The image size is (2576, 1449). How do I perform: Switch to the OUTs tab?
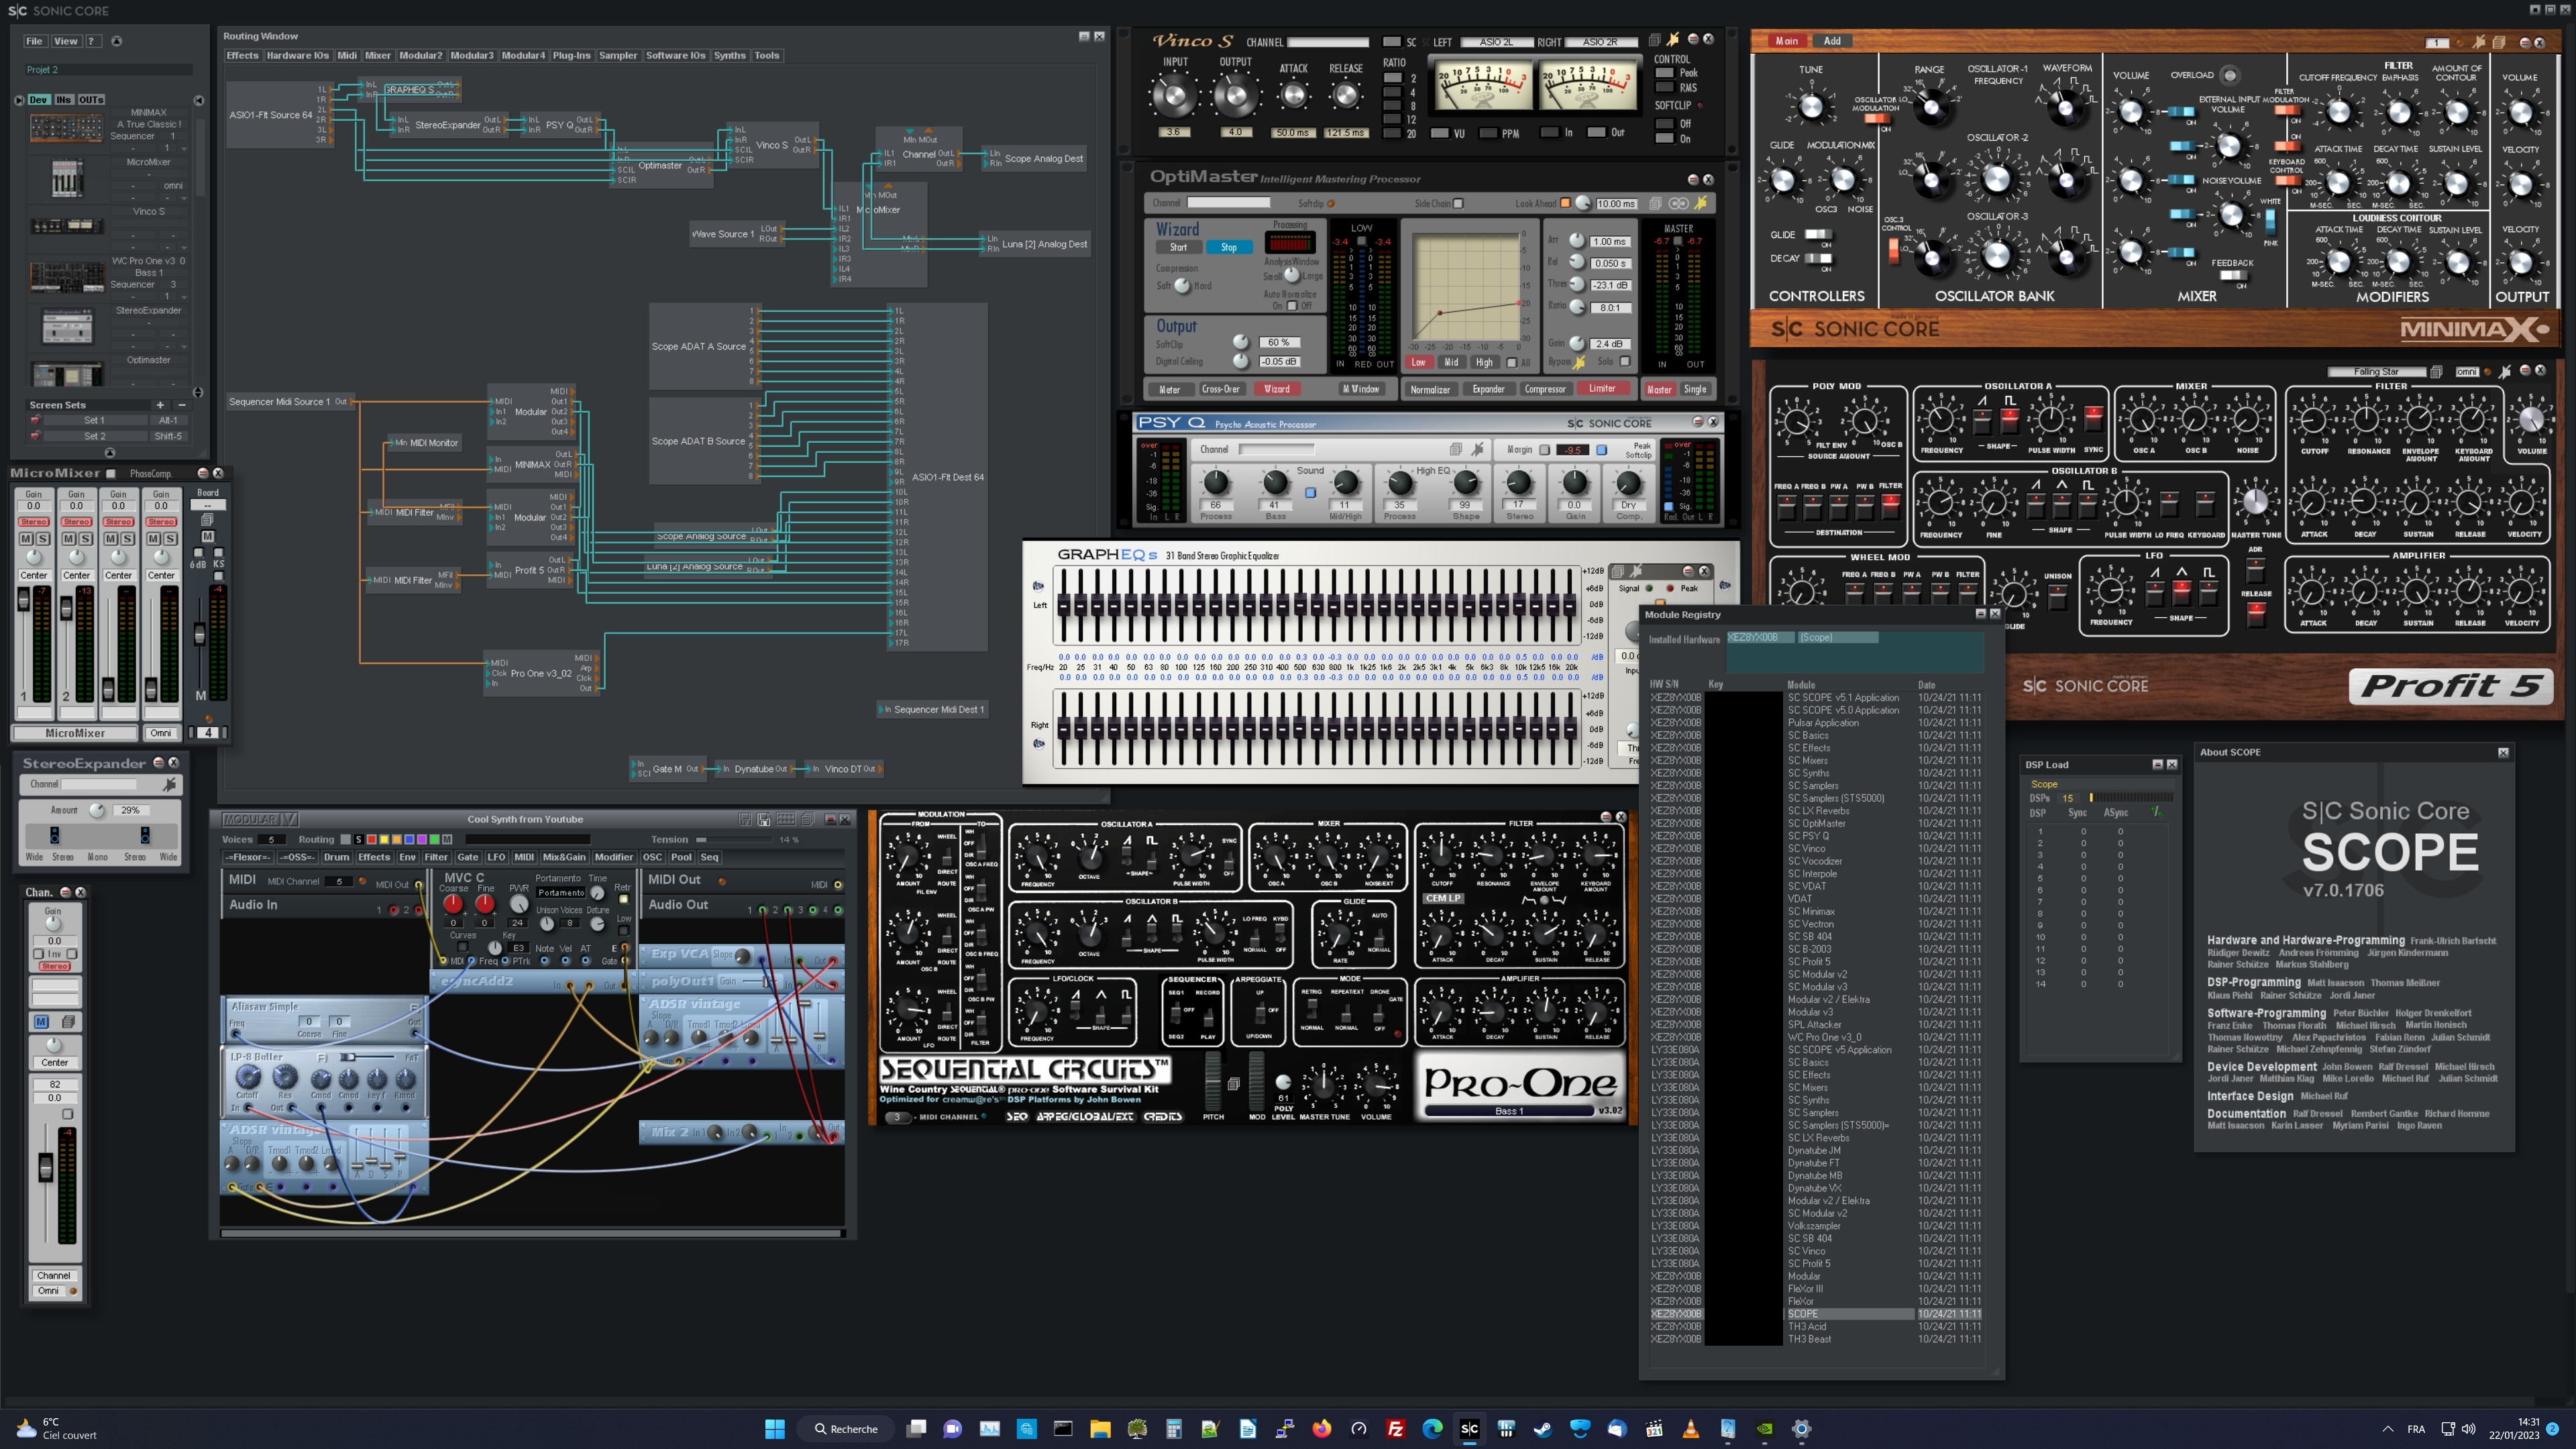91,100
